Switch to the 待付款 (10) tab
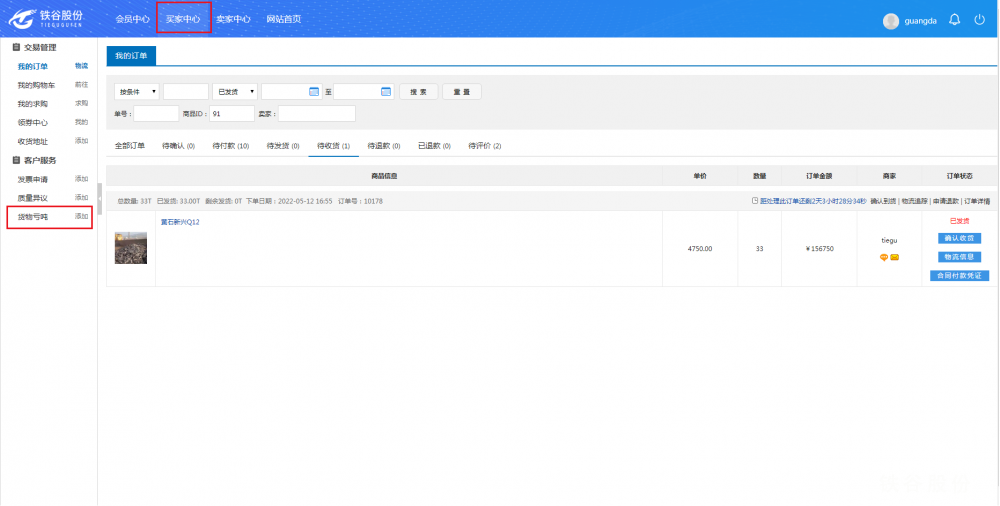The height and width of the screenshot is (506, 1000). click(x=230, y=146)
